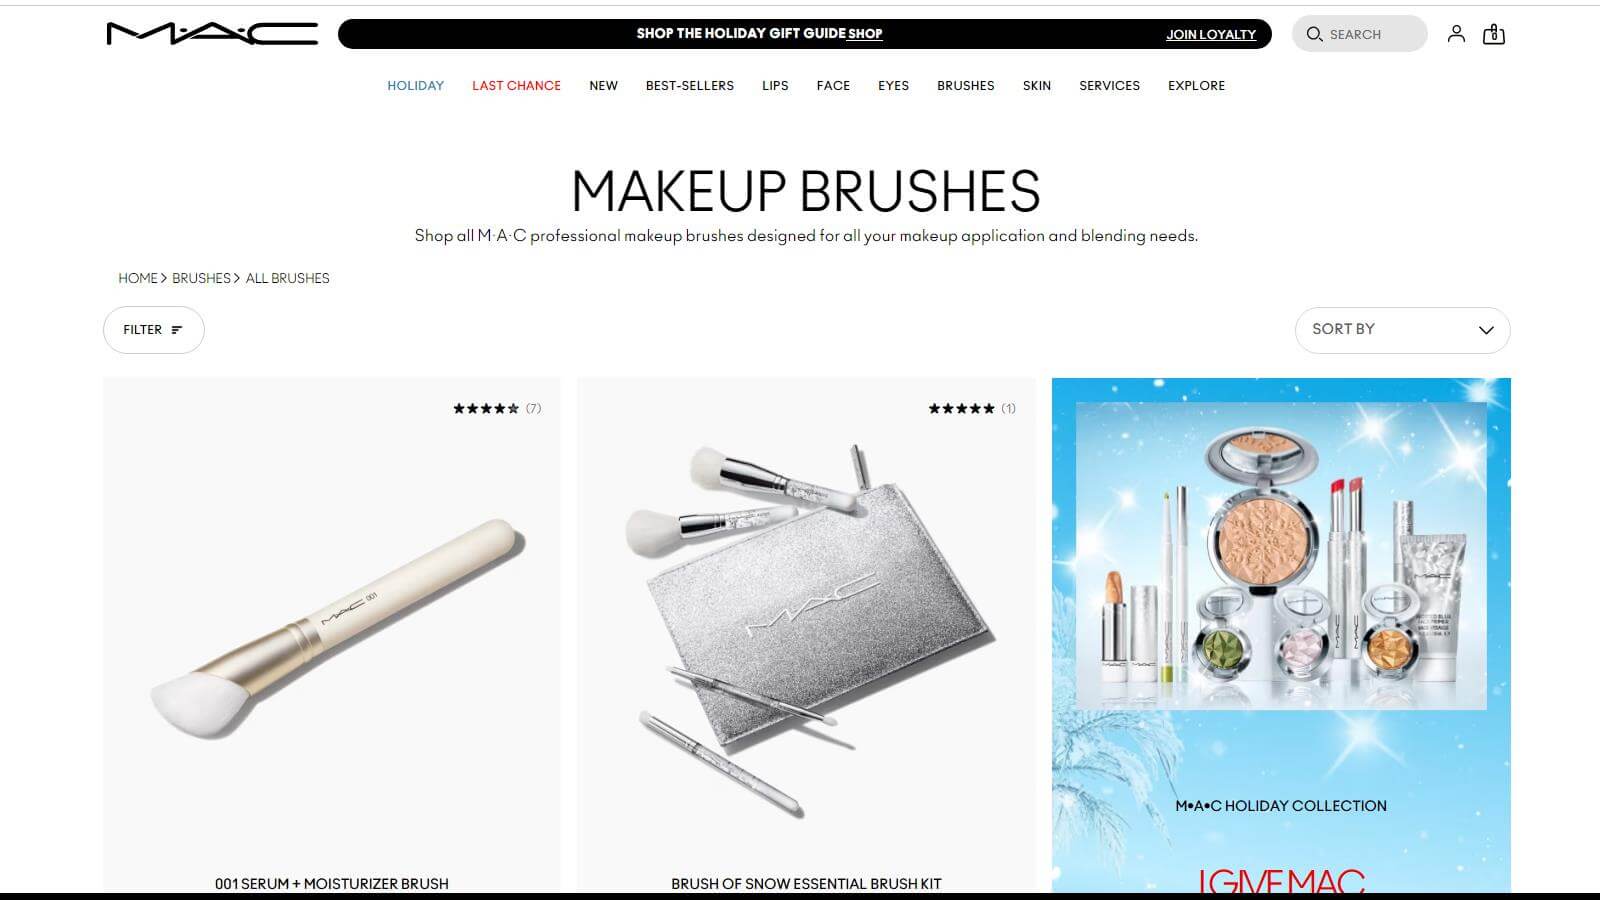1600x900 pixels.
Task: Click the Join Loyalty link
Action: (1211, 34)
